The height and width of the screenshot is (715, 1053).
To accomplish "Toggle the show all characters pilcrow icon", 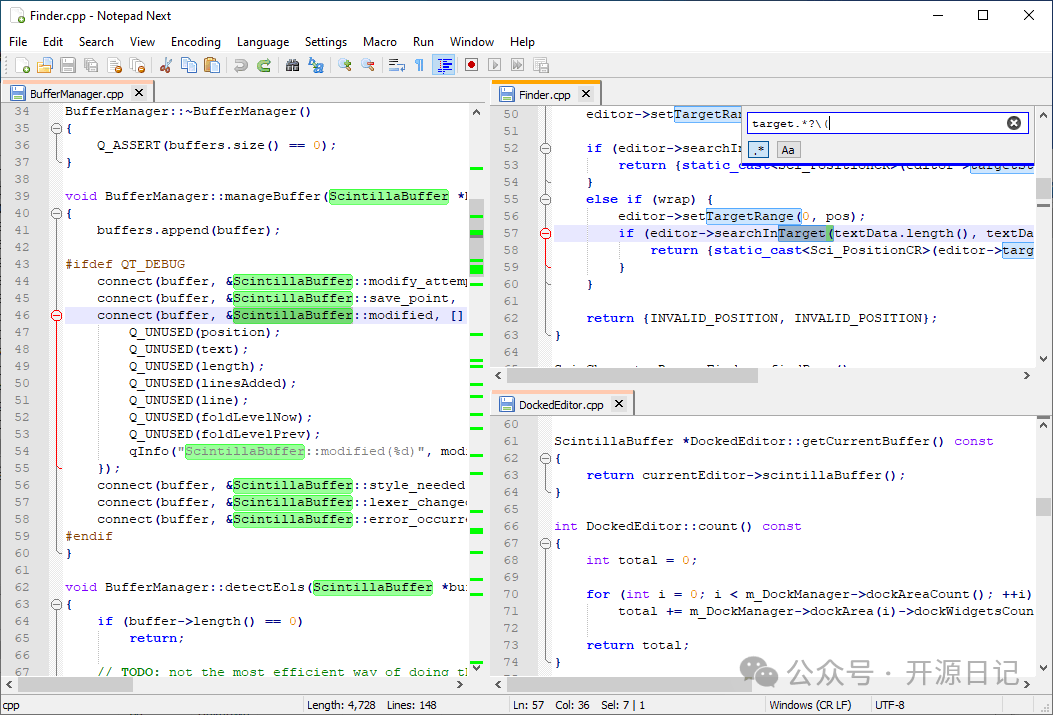I will pos(420,65).
